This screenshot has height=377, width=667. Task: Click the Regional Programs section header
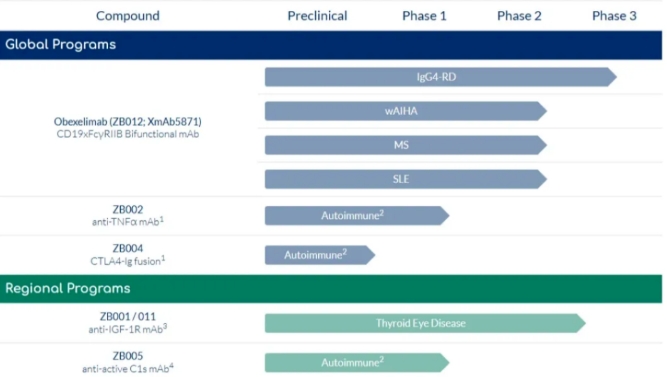pyautogui.click(x=331, y=288)
